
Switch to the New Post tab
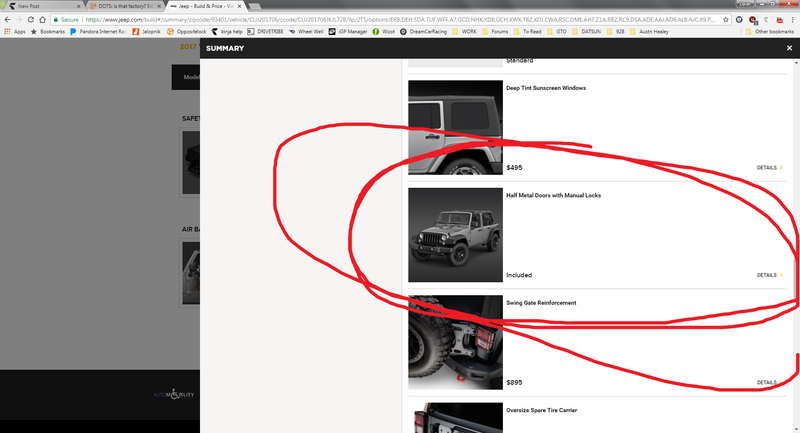point(43,6)
